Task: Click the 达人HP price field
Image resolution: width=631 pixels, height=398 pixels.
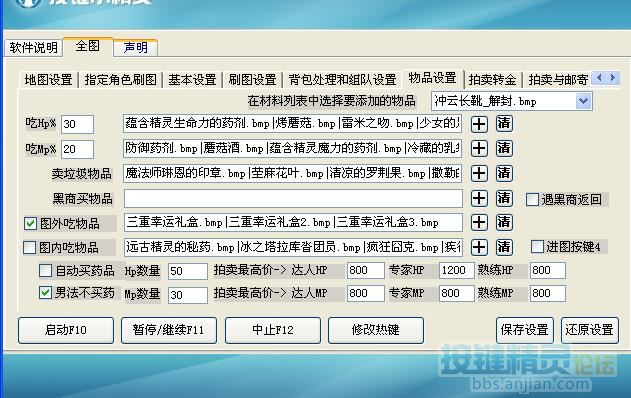Action: click(365, 270)
